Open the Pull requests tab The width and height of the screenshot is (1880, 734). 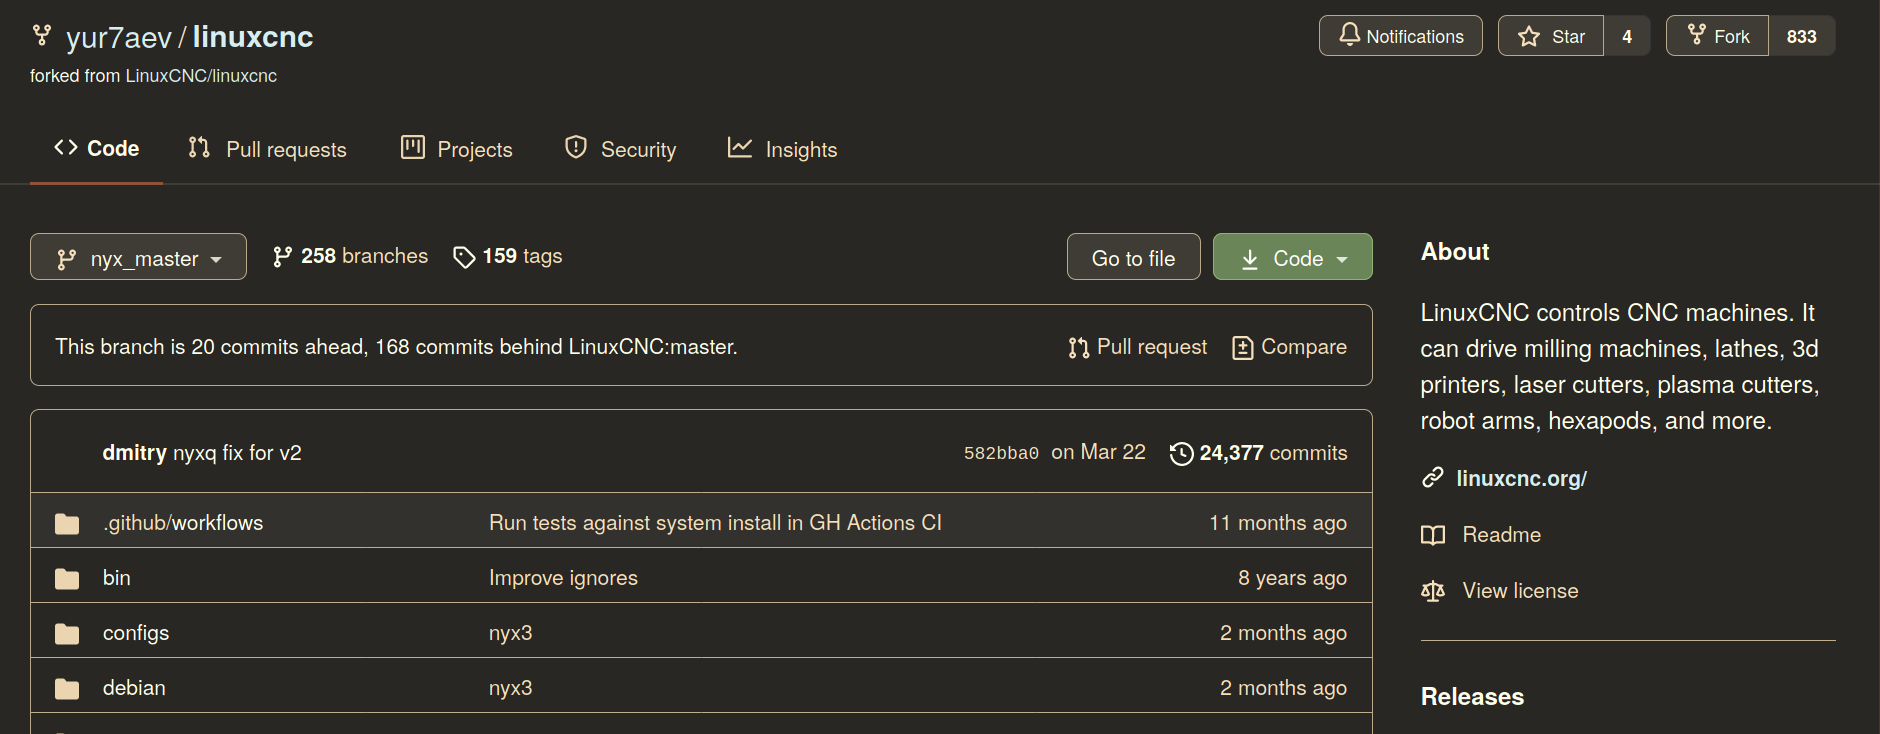coord(267,149)
